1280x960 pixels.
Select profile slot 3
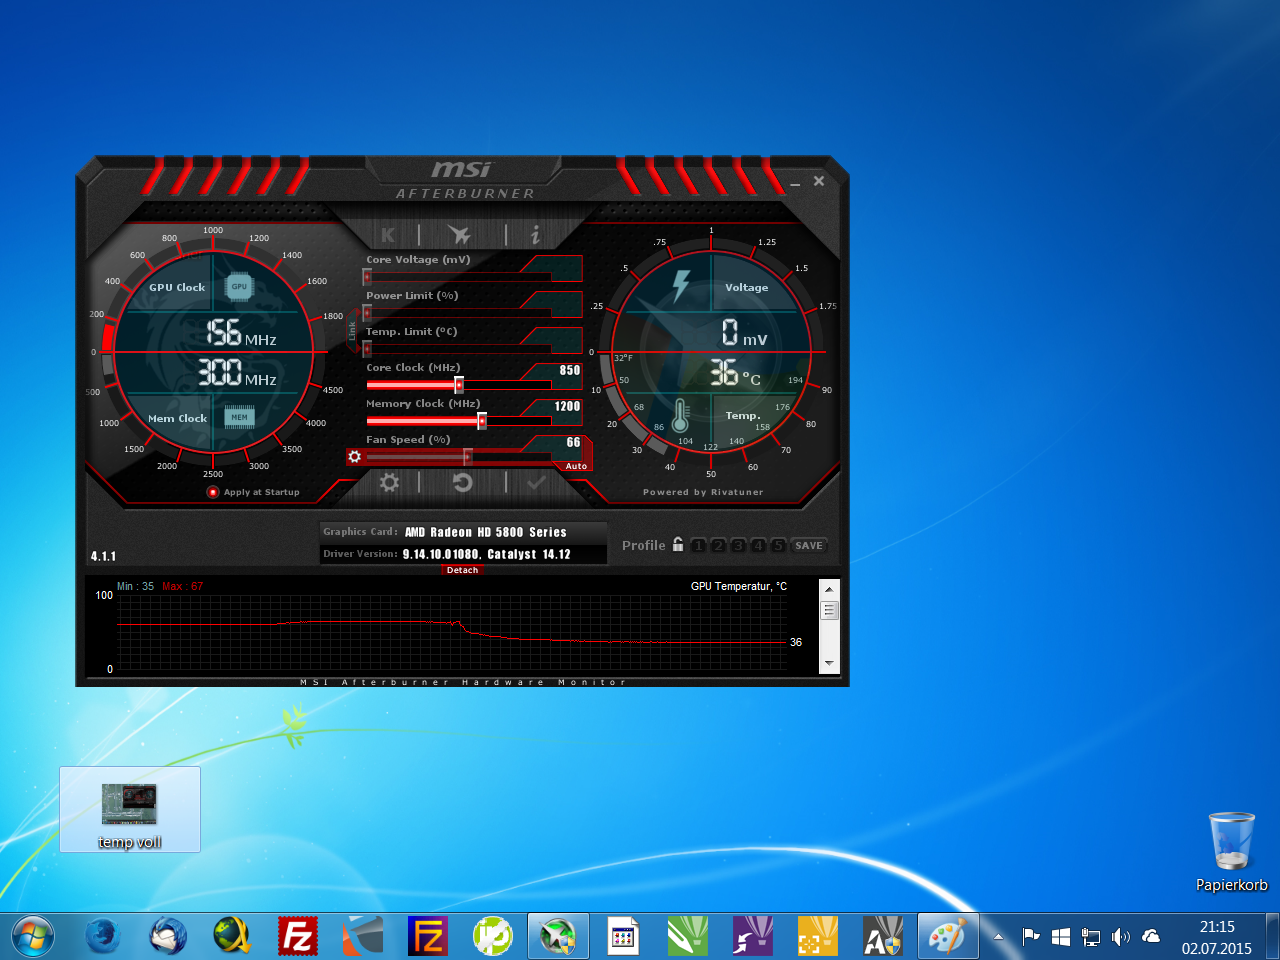coord(738,545)
